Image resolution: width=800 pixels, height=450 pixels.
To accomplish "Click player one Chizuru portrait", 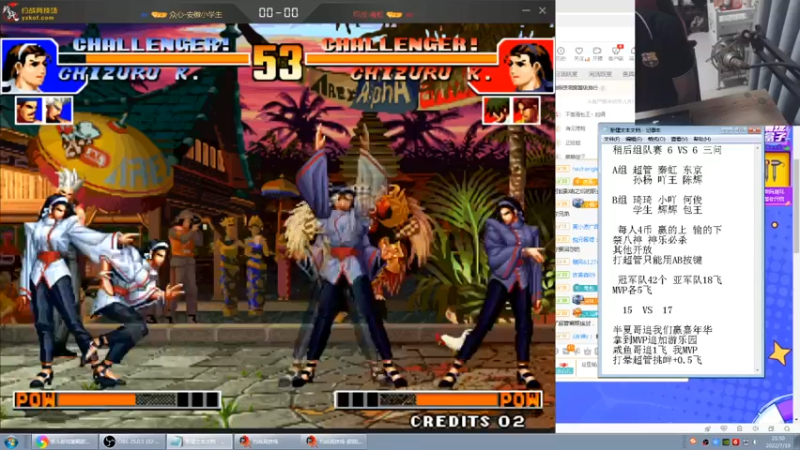I will click(x=29, y=66).
